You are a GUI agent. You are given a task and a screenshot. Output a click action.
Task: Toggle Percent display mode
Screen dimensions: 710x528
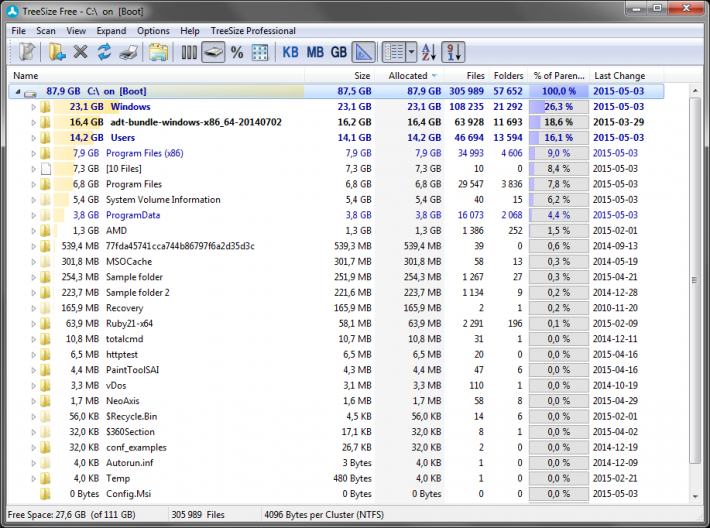(x=237, y=52)
